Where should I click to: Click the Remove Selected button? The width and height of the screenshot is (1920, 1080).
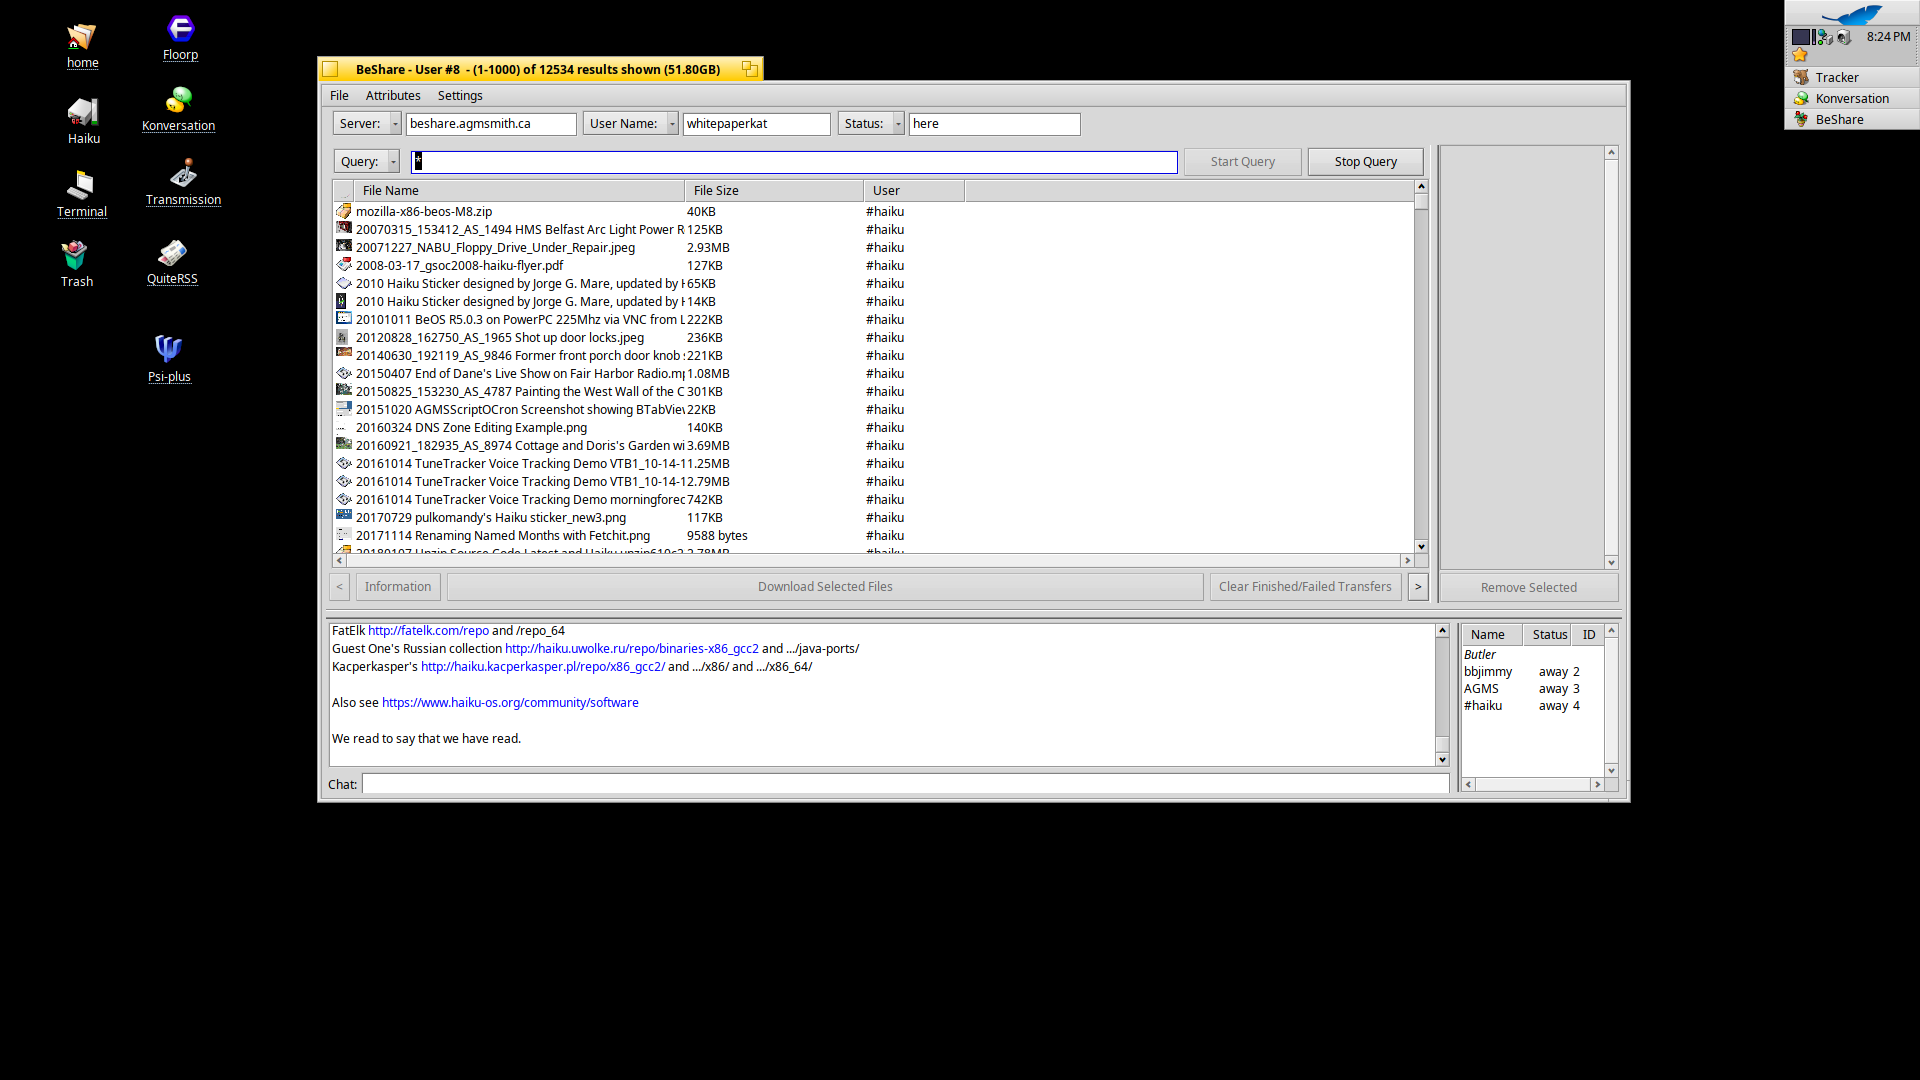[1528, 587]
